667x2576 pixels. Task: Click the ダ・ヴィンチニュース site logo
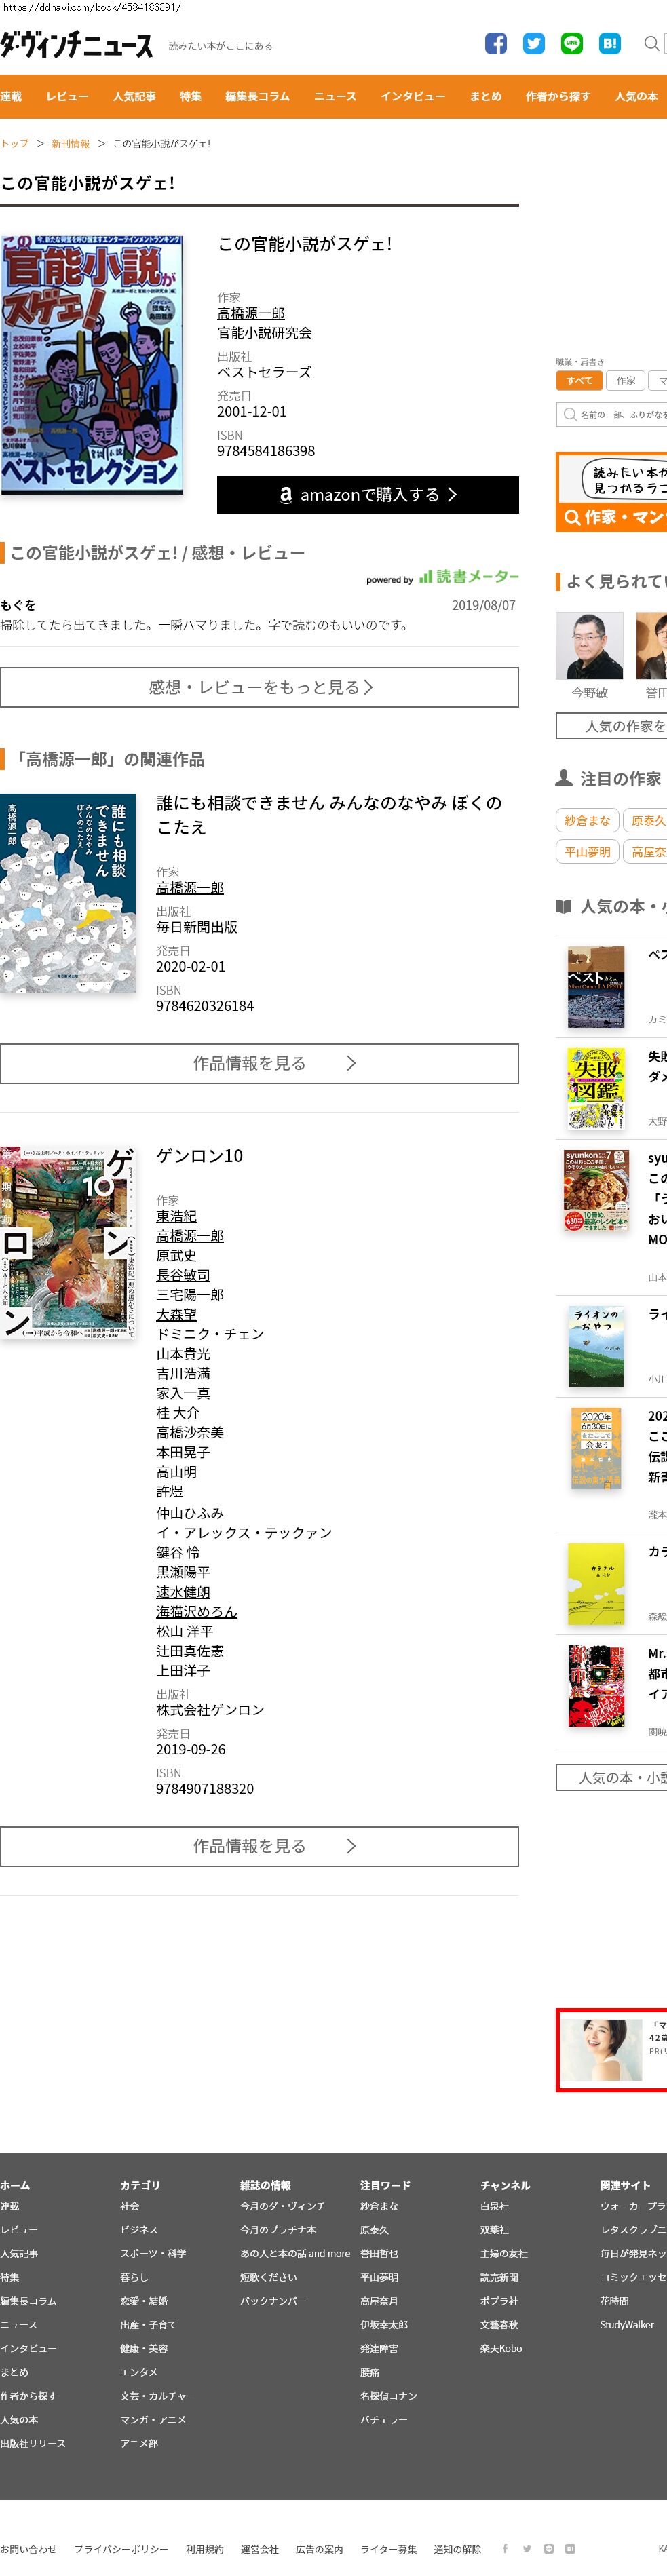click(x=77, y=45)
